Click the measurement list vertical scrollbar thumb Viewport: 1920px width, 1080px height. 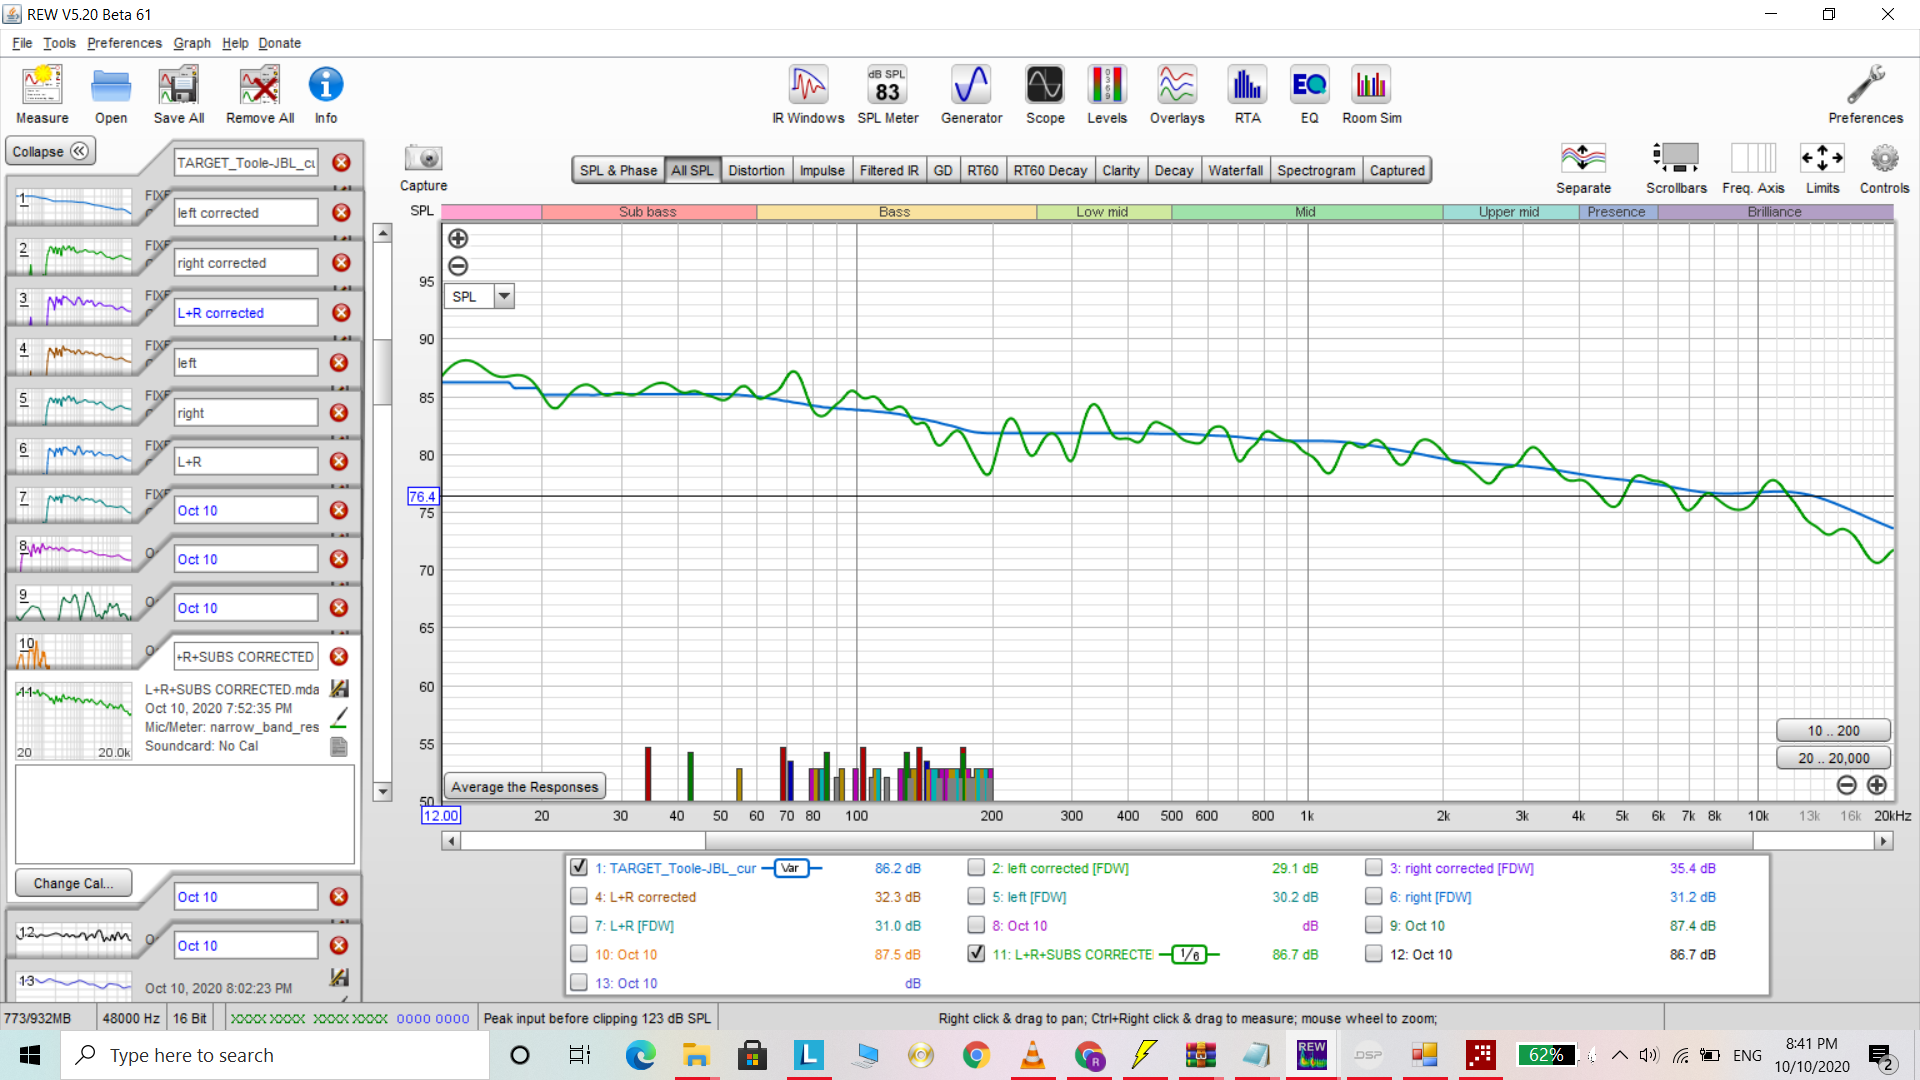coord(382,372)
